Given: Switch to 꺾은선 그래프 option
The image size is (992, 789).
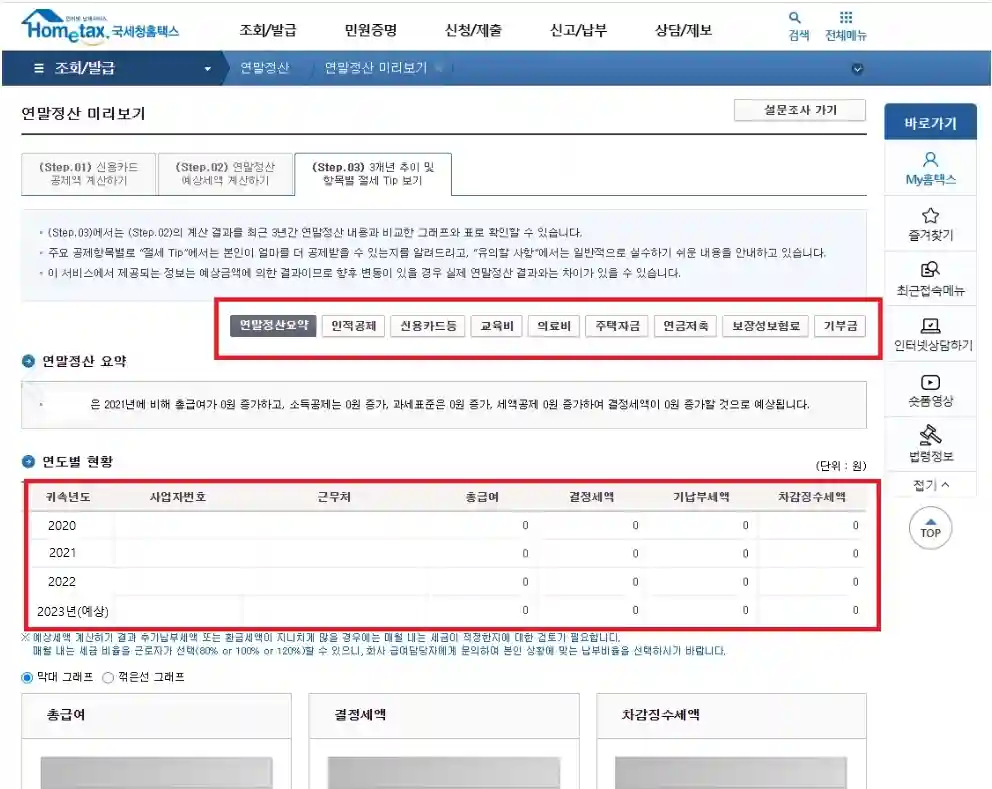Looking at the screenshot, I should (x=106, y=675).
